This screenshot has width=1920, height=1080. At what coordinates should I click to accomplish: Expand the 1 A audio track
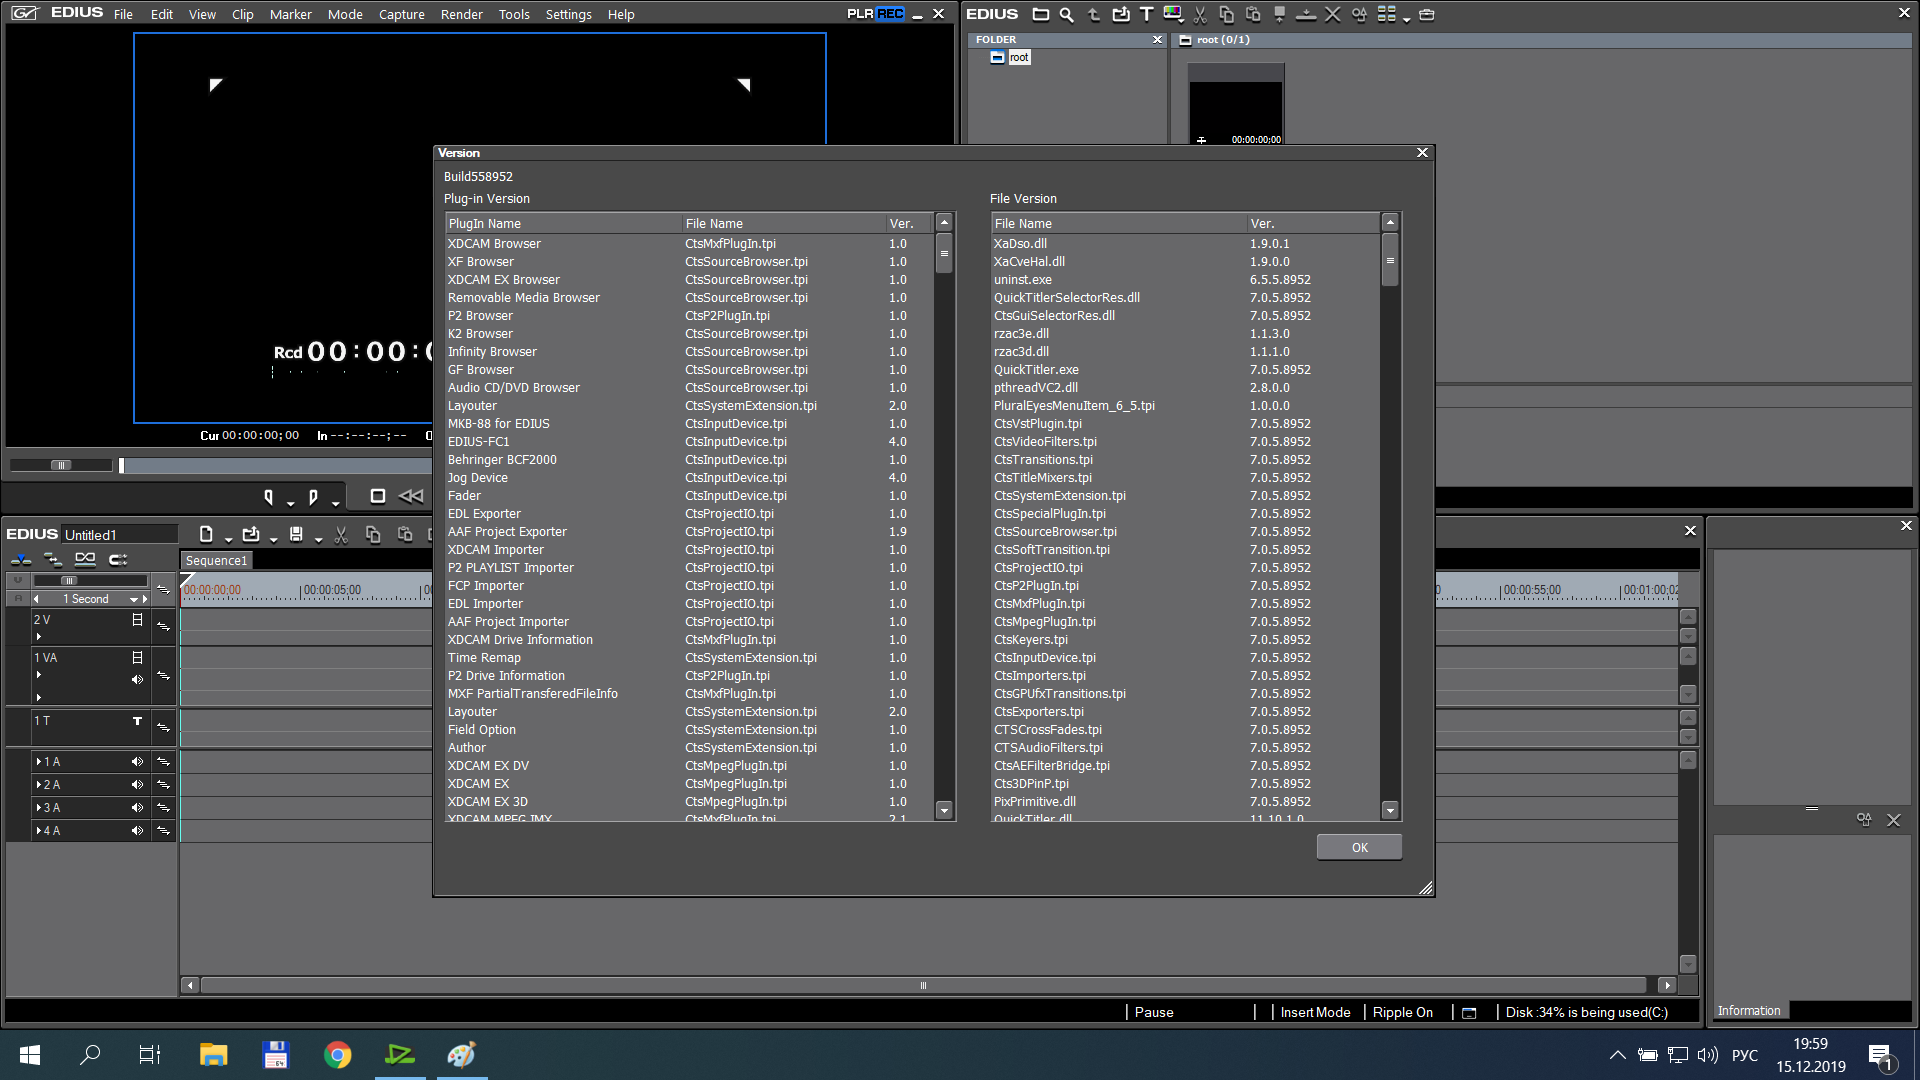39,762
